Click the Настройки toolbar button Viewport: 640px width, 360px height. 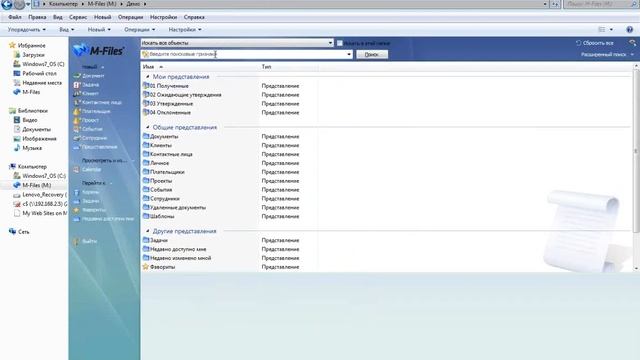click(184, 29)
